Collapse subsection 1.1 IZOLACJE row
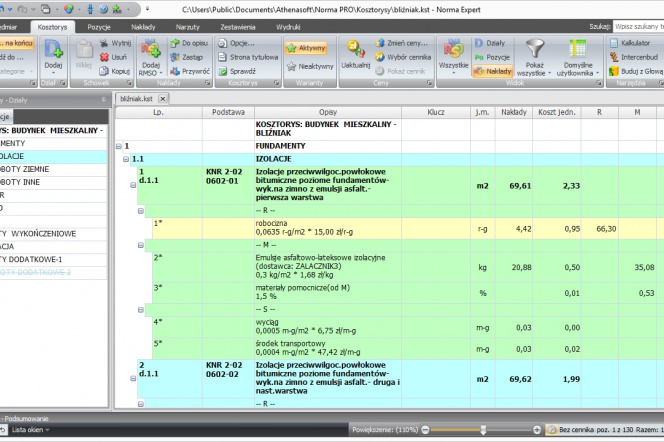The width and height of the screenshot is (664, 442). click(125, 159)
